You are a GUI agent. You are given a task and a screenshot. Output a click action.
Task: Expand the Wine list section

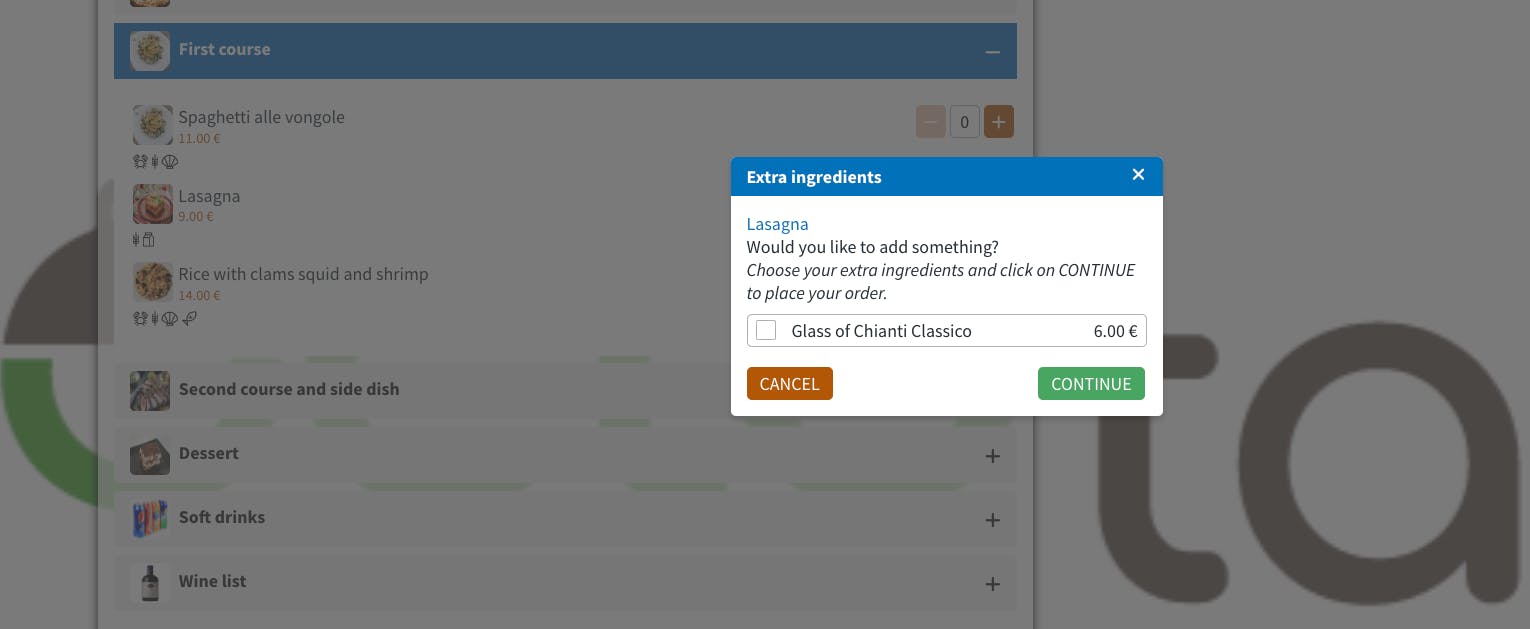(992, 584)
